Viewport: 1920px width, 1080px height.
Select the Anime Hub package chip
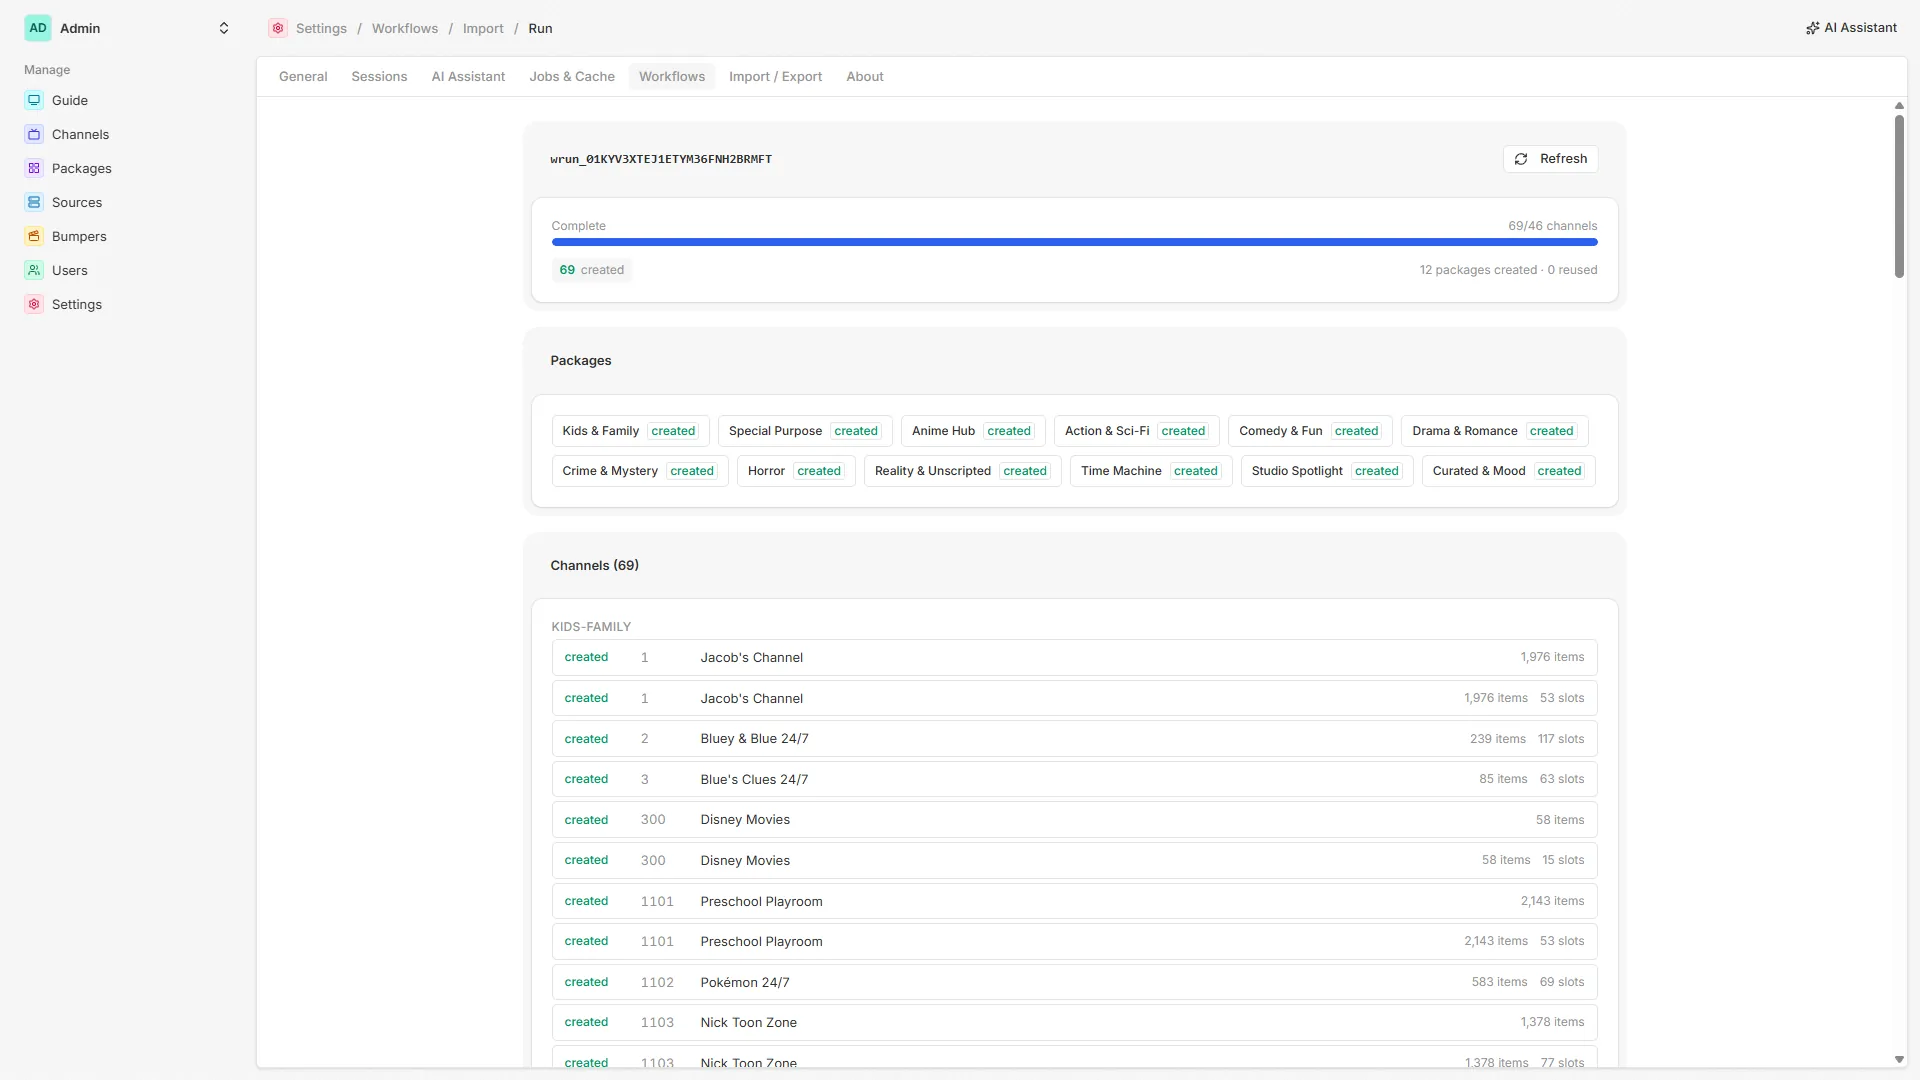click(973, 431)
